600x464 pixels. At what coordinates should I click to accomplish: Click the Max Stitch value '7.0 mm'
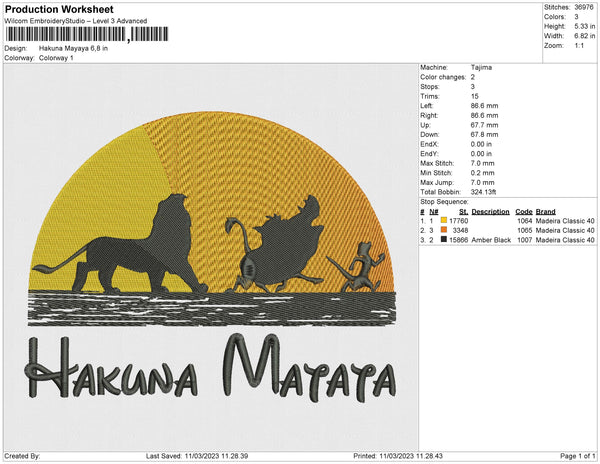click(x=483, y=163)
